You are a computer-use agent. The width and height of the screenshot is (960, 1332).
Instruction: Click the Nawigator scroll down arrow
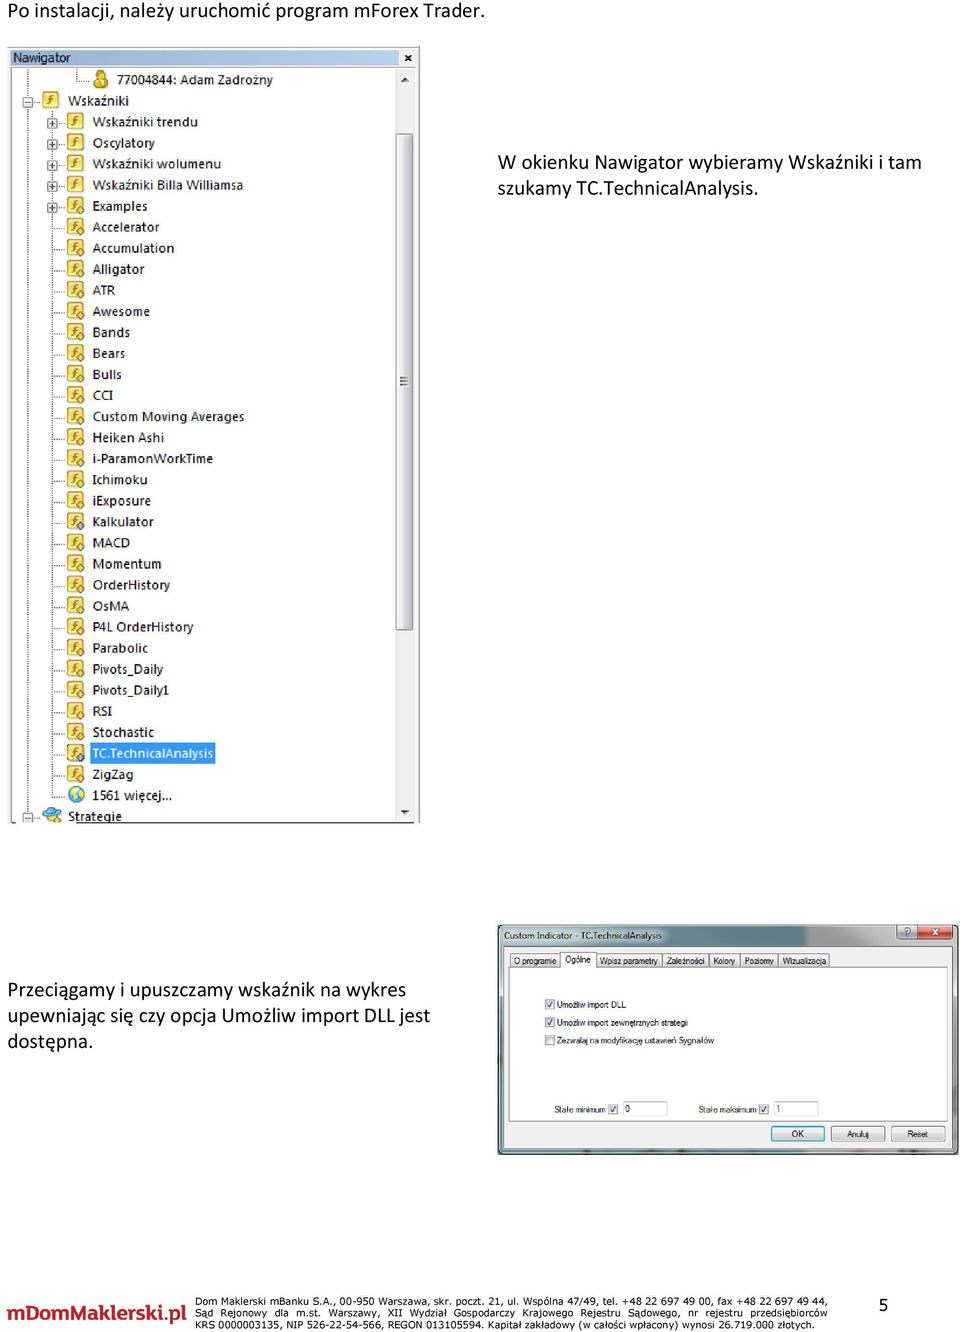pyautogui.click(x=404, y=812)
